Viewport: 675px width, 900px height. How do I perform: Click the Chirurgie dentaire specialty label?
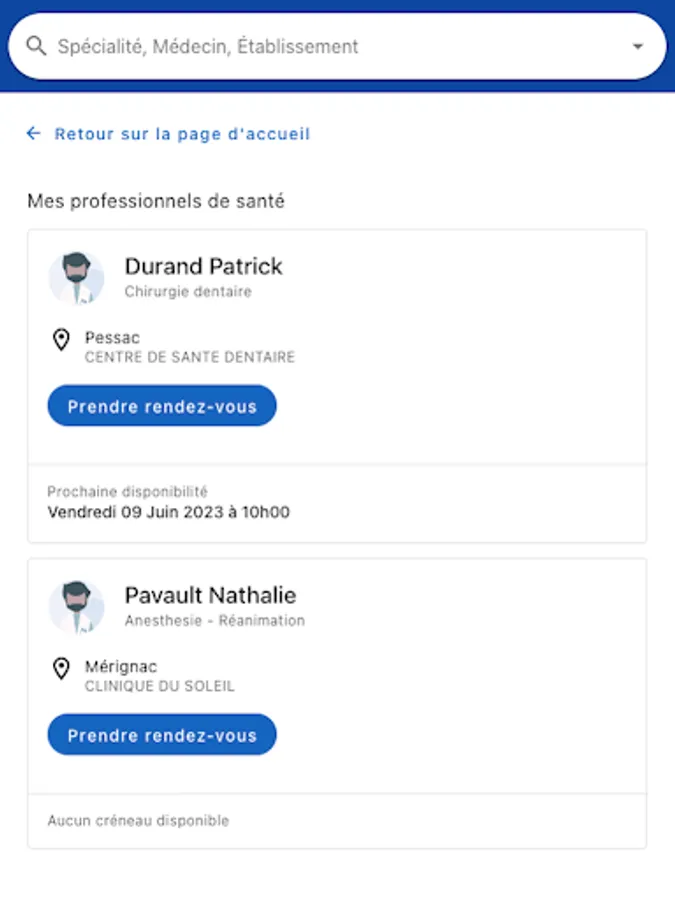point(188,292)
